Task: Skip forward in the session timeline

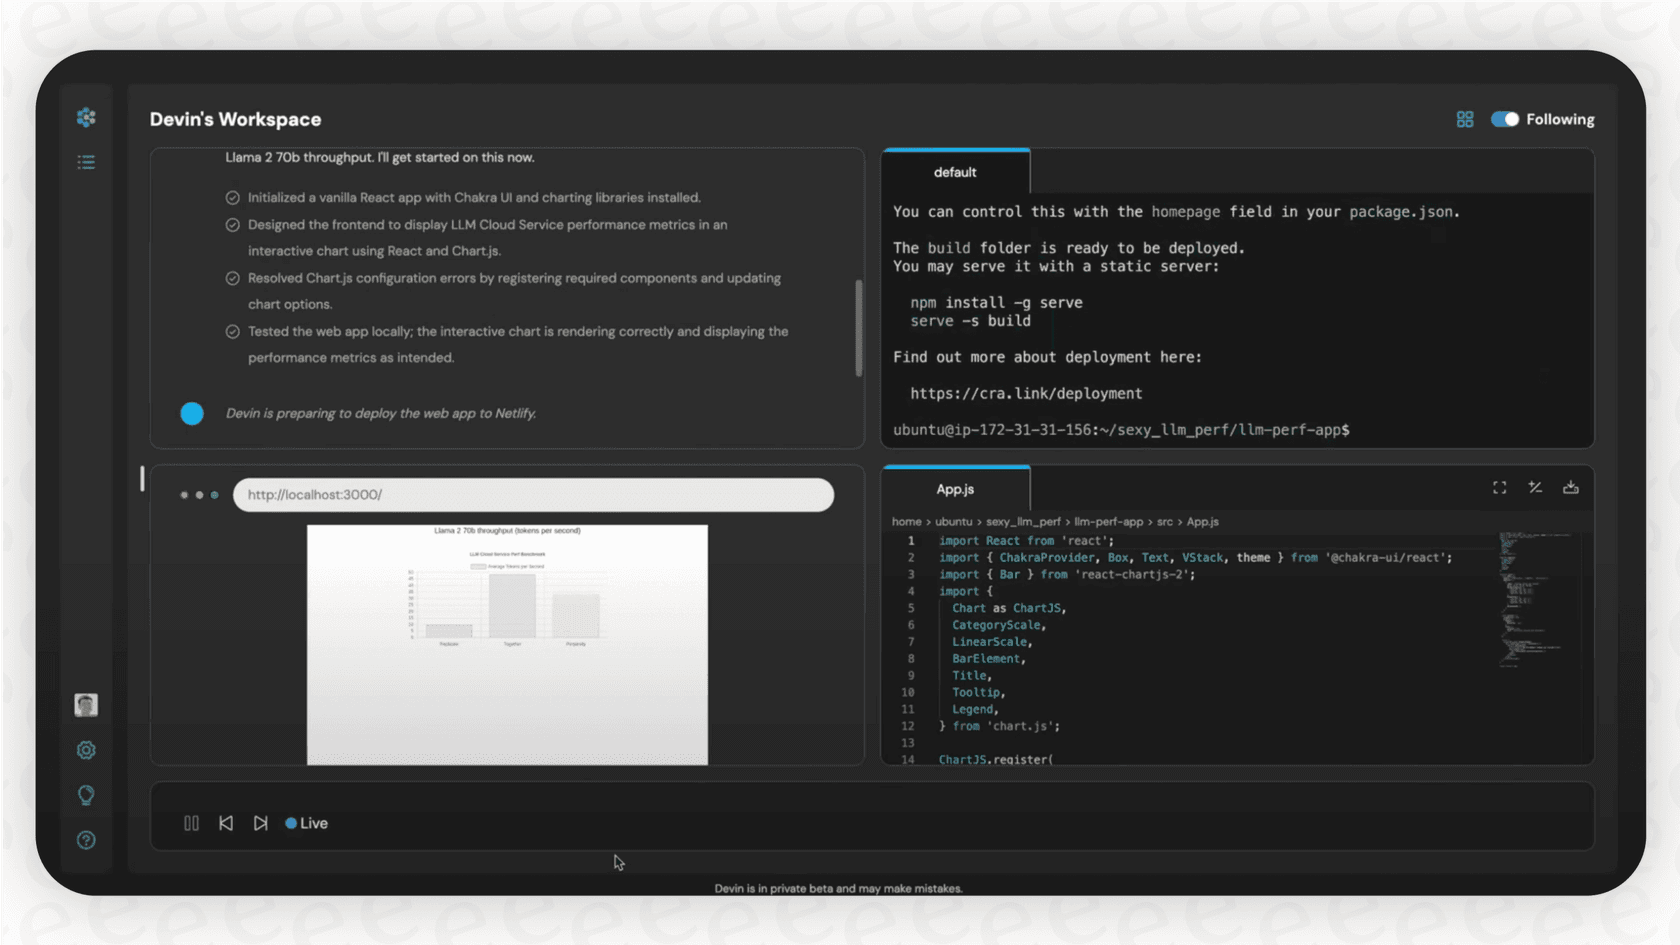Action: [260, 822]
